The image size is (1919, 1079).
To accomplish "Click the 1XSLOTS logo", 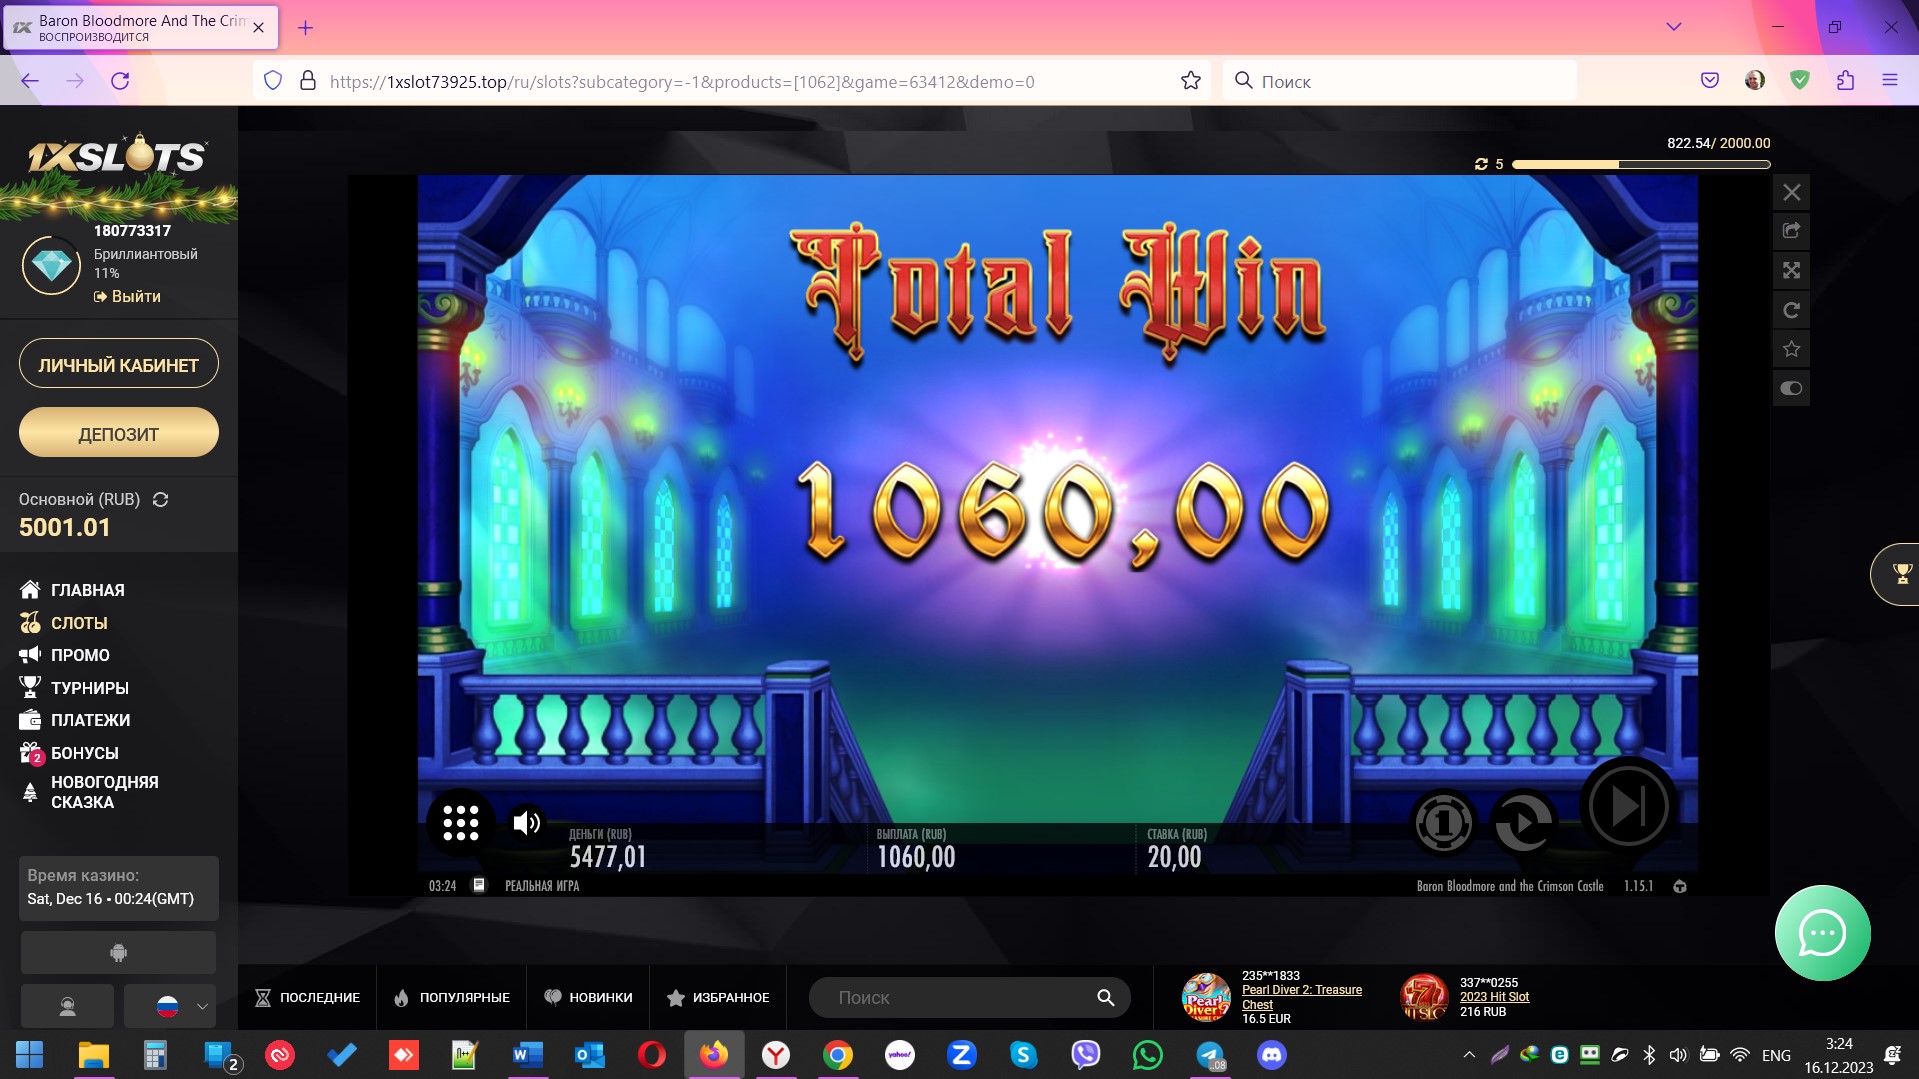I will (x=117, y=155).
